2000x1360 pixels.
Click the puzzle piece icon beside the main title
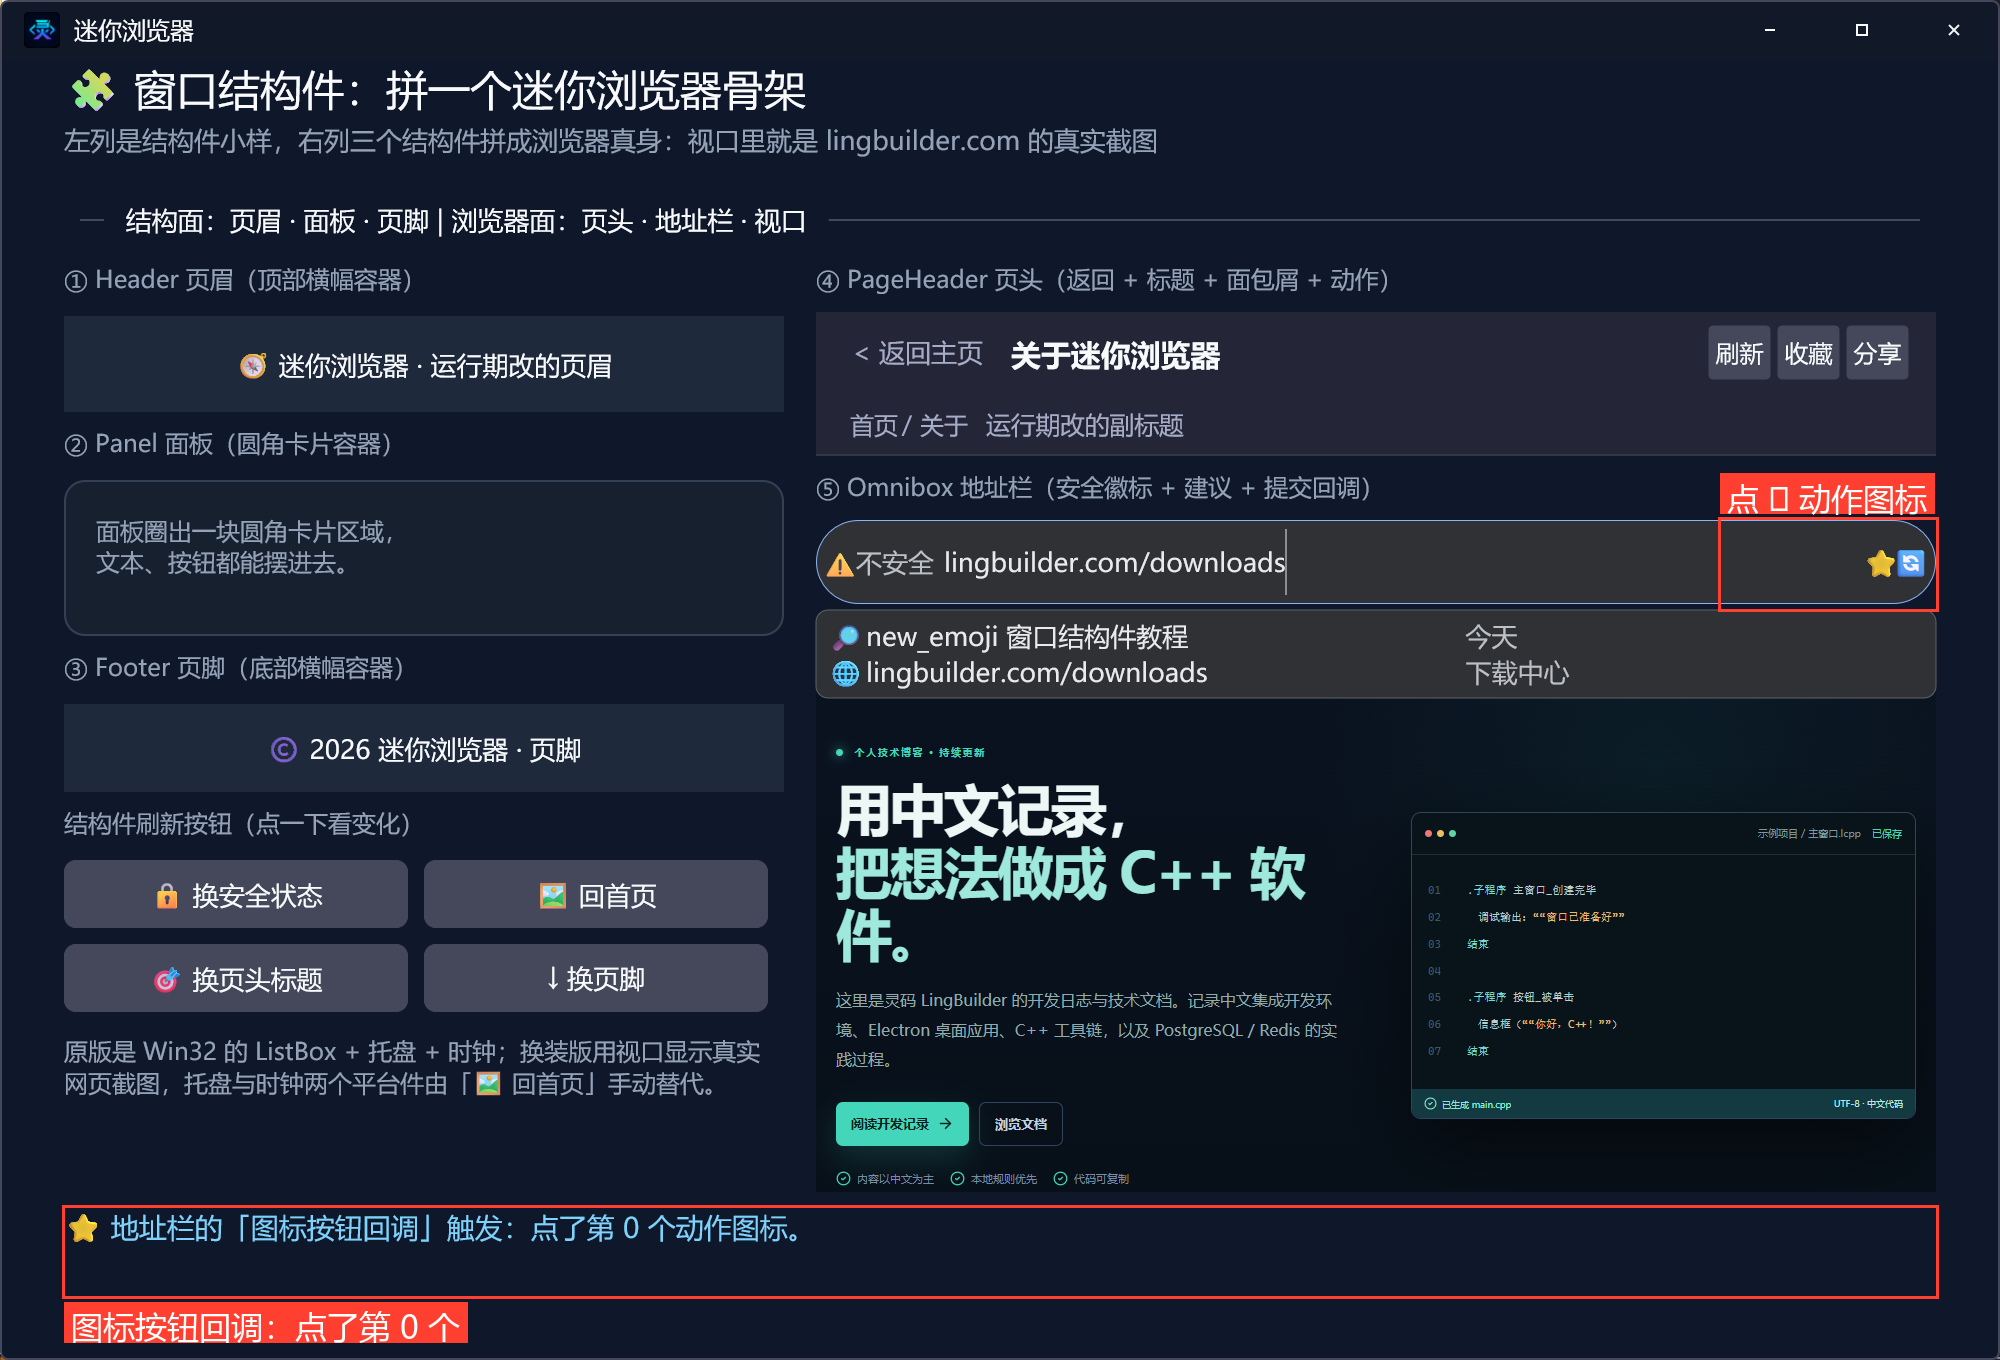[92, 91]
